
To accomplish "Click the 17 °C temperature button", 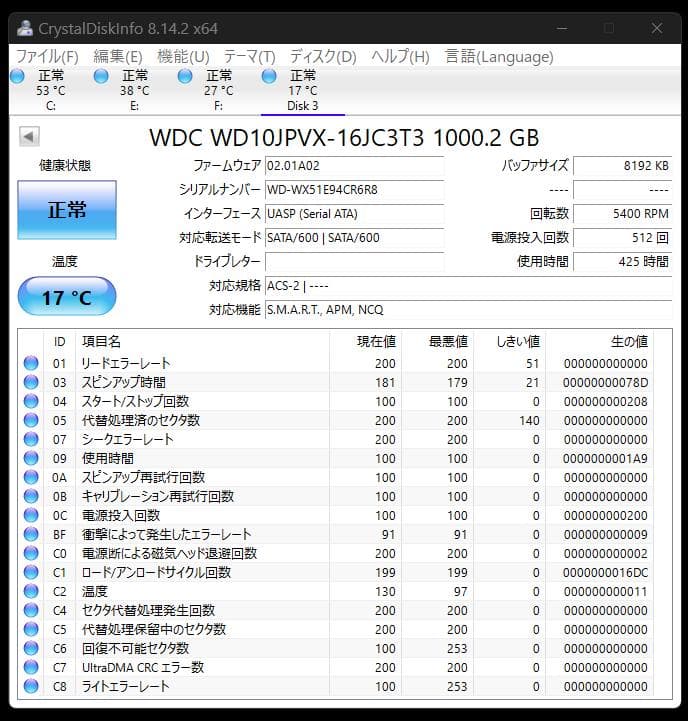I will pos(67,297).
